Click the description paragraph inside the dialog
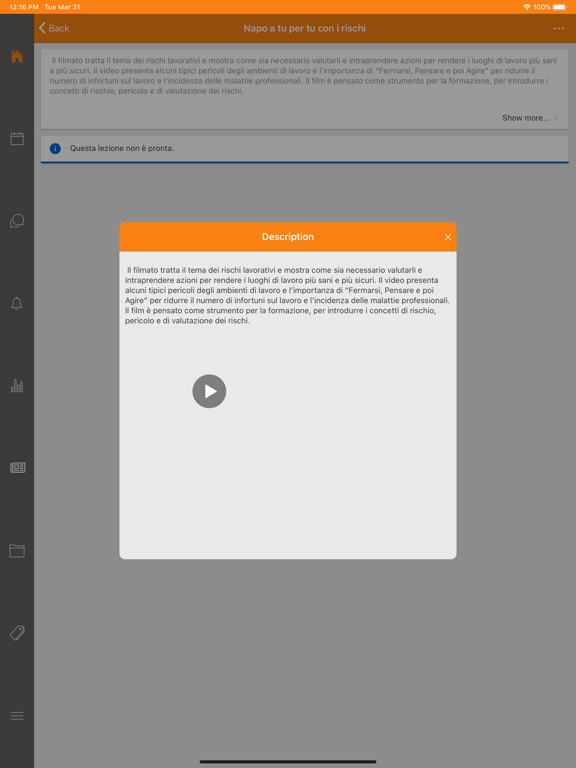The width and height of the screenshot is (576, 768). pyautogui.click(x=287, y=295)
